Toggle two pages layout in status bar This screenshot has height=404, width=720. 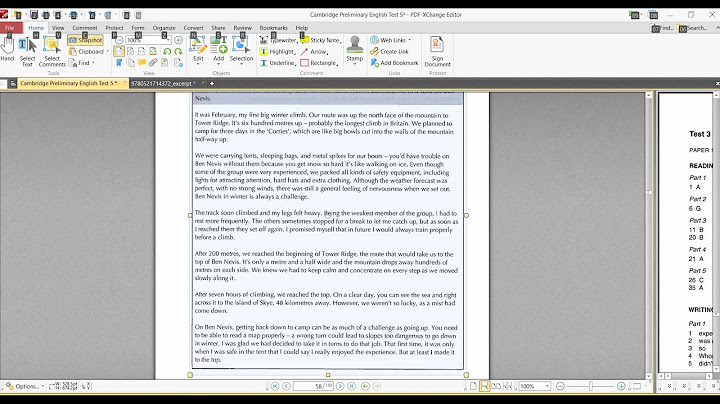click(x=496, y=387)
